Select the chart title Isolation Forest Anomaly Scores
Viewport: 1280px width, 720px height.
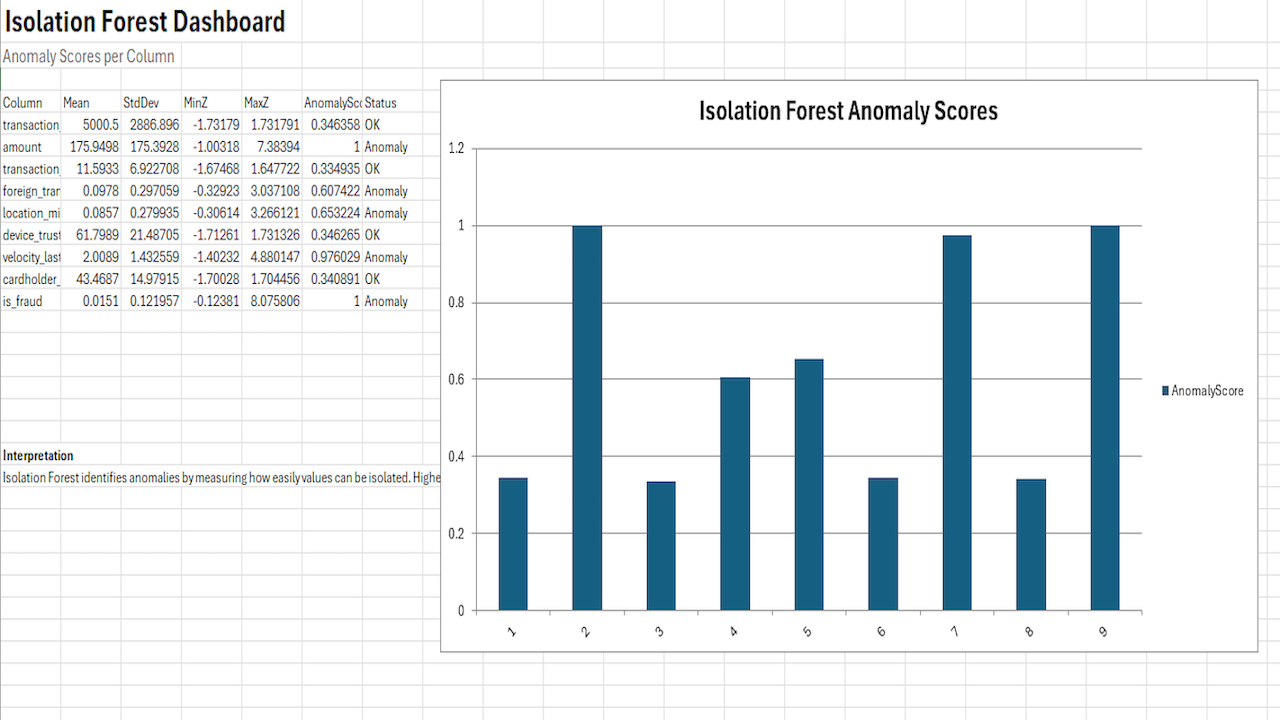(848, 110)
